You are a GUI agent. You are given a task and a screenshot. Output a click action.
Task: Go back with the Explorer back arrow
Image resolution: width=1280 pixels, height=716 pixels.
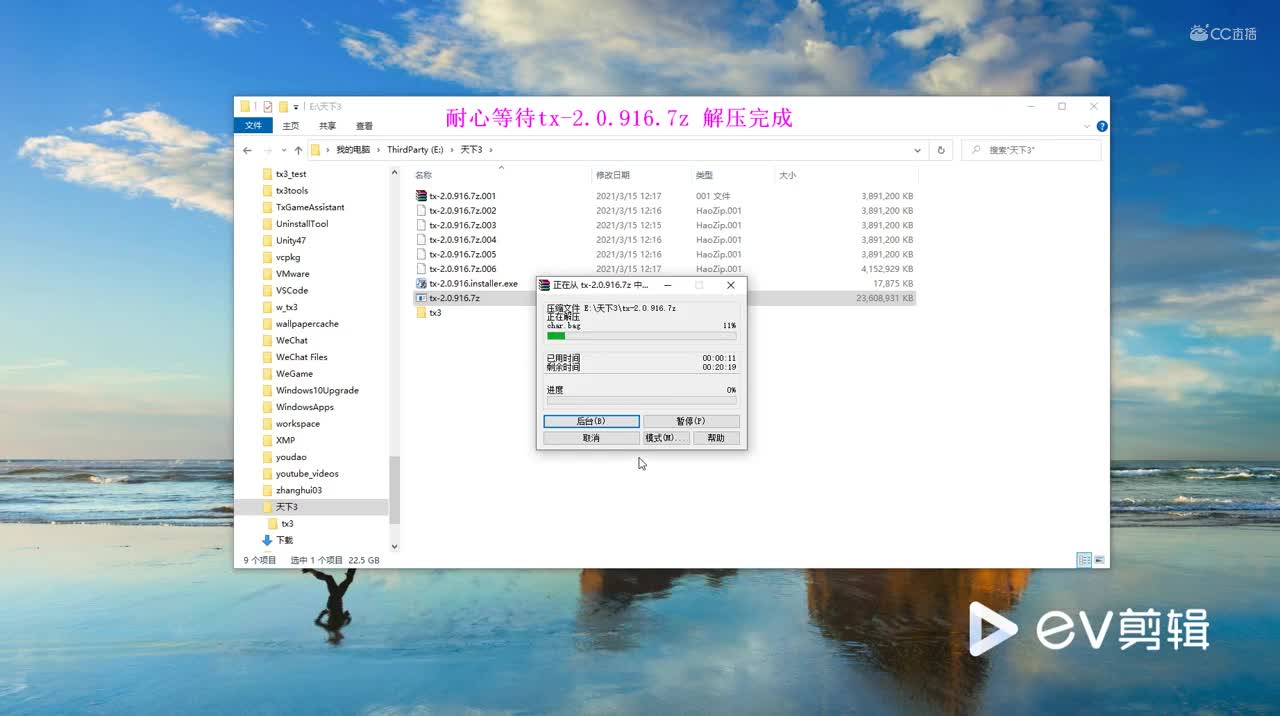(x=248, y=150)
